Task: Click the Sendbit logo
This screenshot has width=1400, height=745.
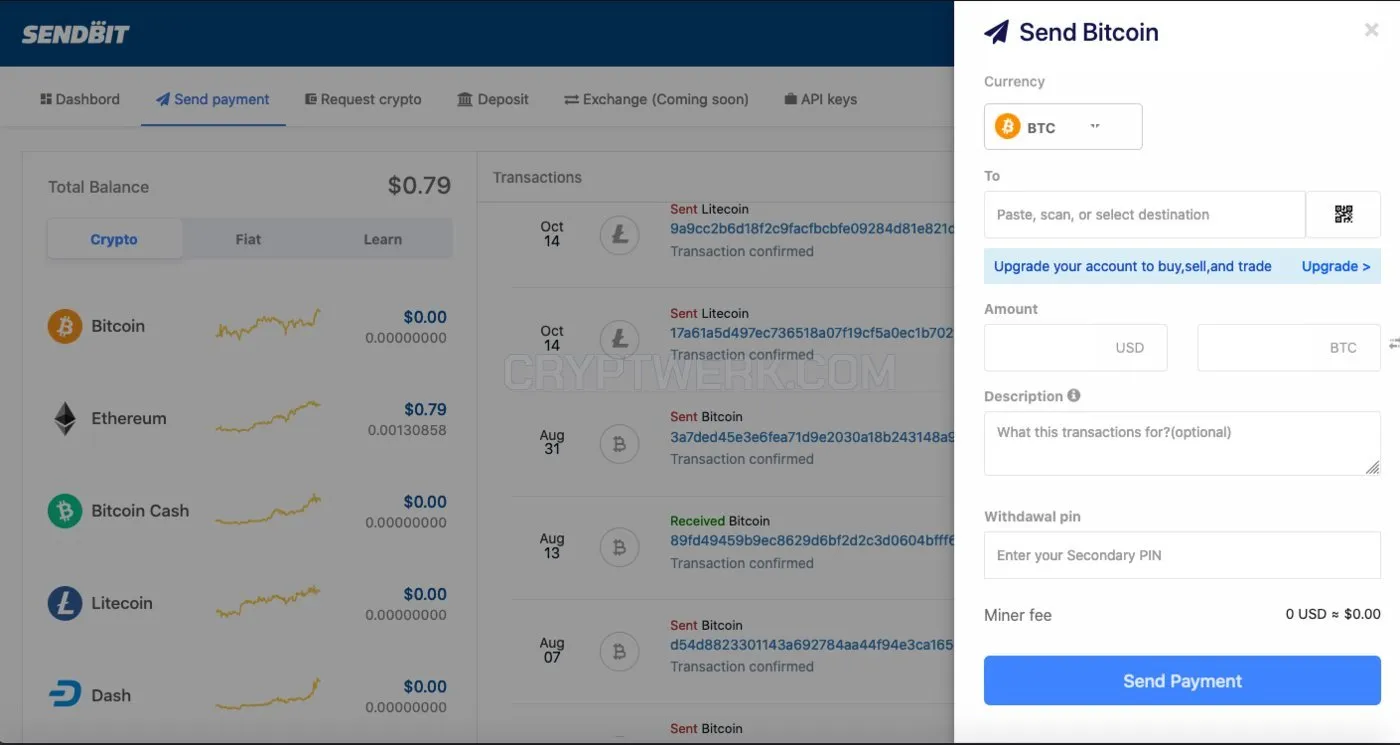Action: pyautogui.click(x=76, y=33)
